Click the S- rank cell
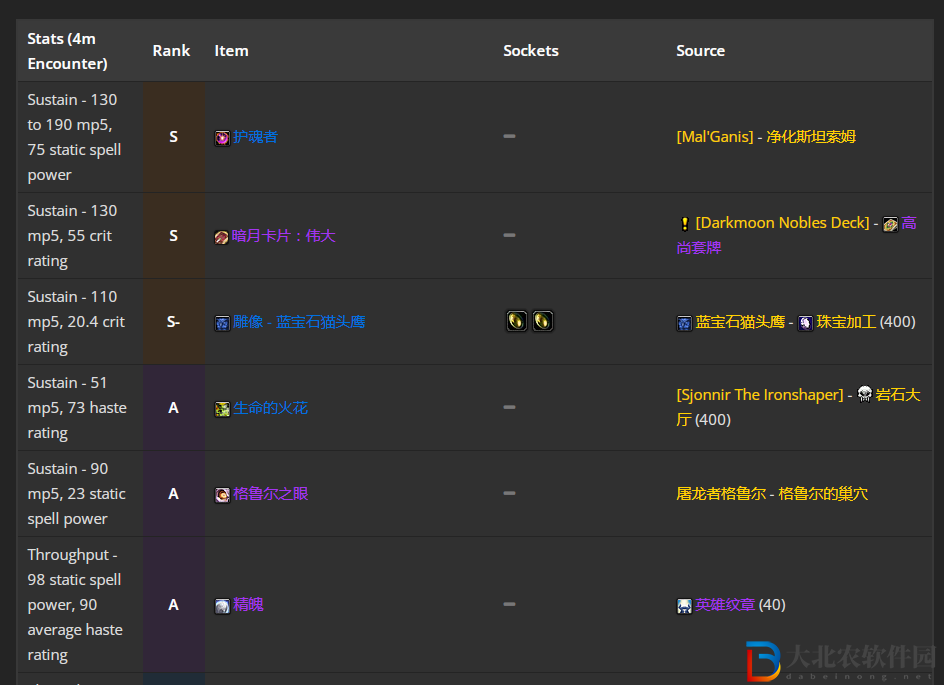Viewport: 944px width, 685px height. point(173,322)
